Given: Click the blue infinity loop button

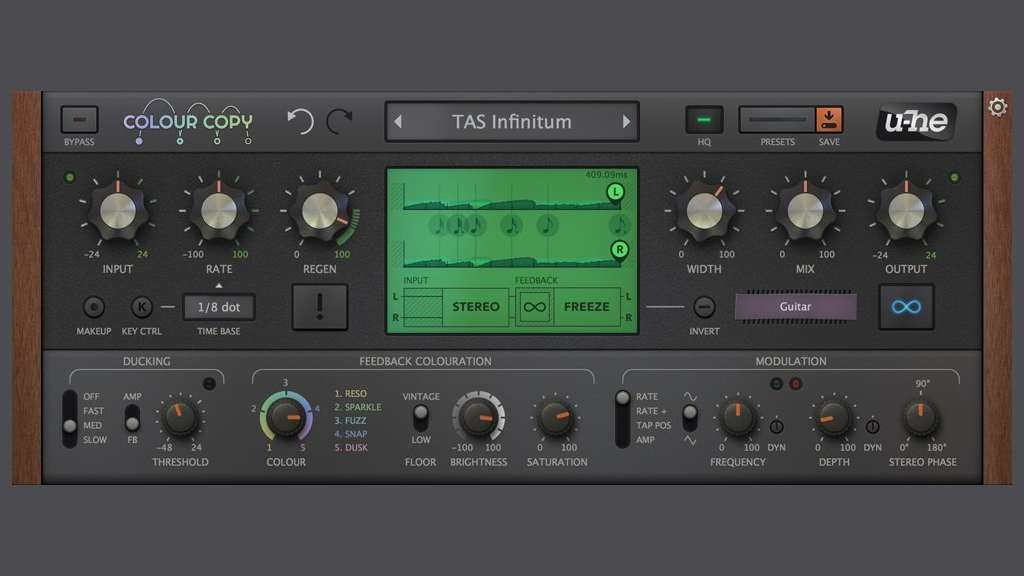Looking at the screenshot, I should coord(906,307).
